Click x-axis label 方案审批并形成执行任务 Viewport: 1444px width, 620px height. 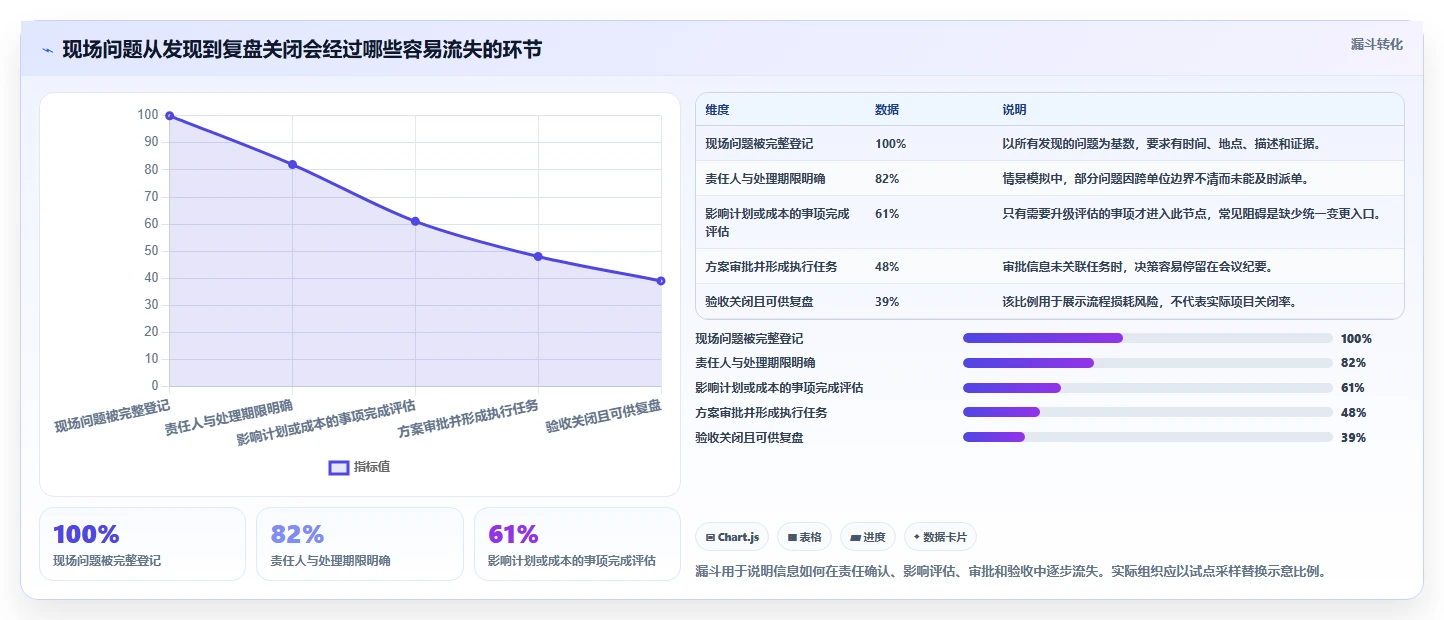pyautogui.click(x=468, y=418)
